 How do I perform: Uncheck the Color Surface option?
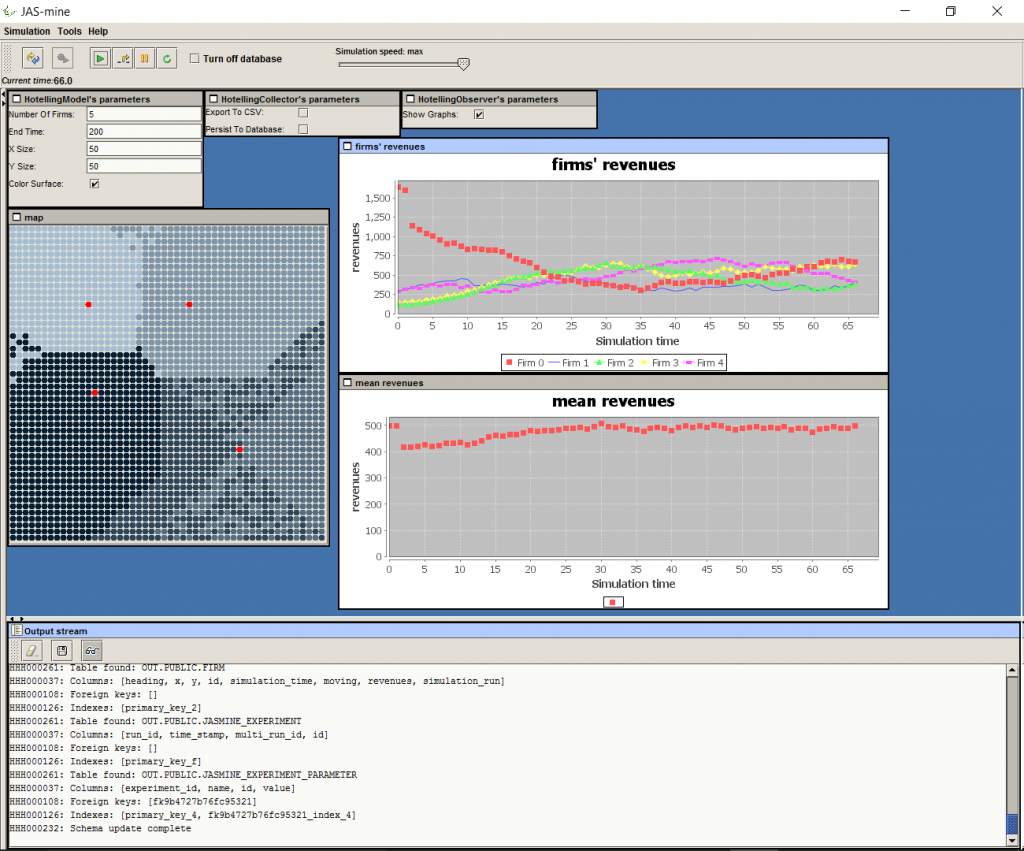(94, 184)
